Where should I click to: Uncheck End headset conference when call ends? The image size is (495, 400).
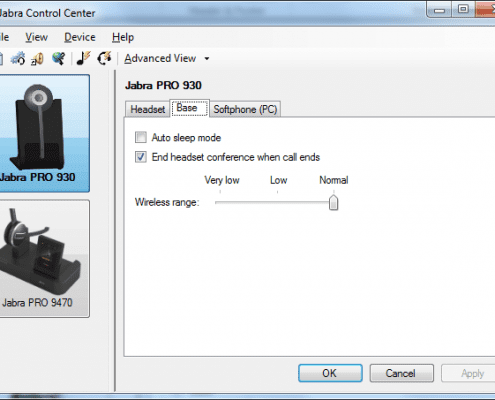coord(141,157)
